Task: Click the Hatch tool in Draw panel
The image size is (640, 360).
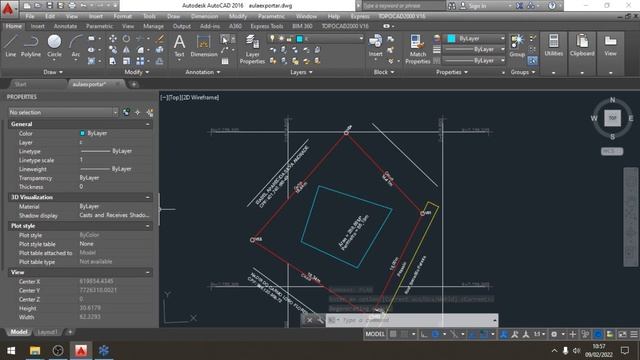Action: pyautogui.click(x=91, y=61)
